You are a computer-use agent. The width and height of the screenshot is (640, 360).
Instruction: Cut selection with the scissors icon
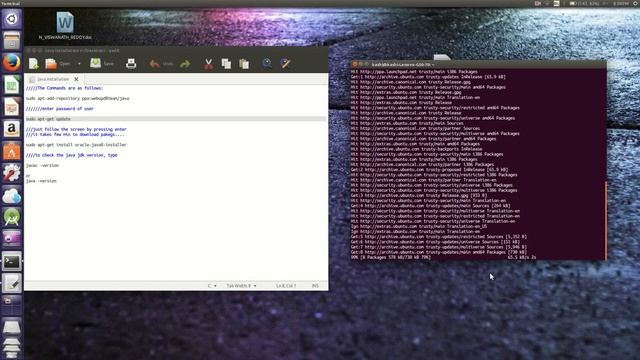tap(208, 64)
